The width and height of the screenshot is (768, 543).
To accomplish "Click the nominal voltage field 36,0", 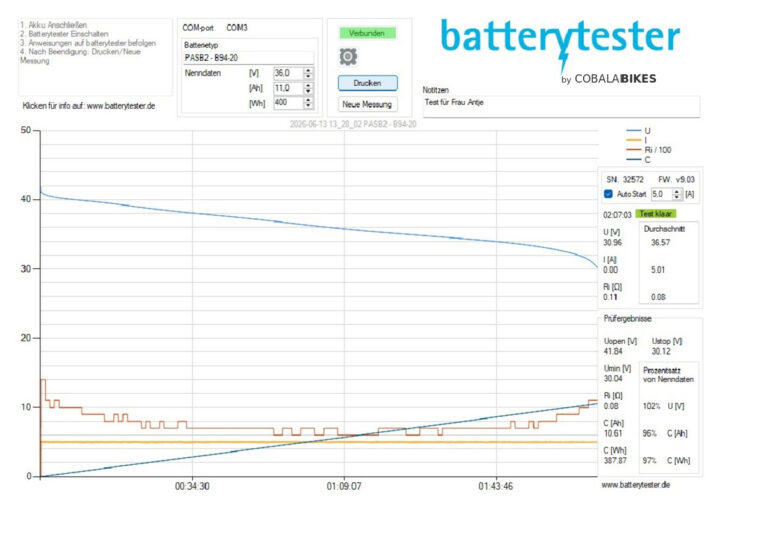I will pos(288,73).
